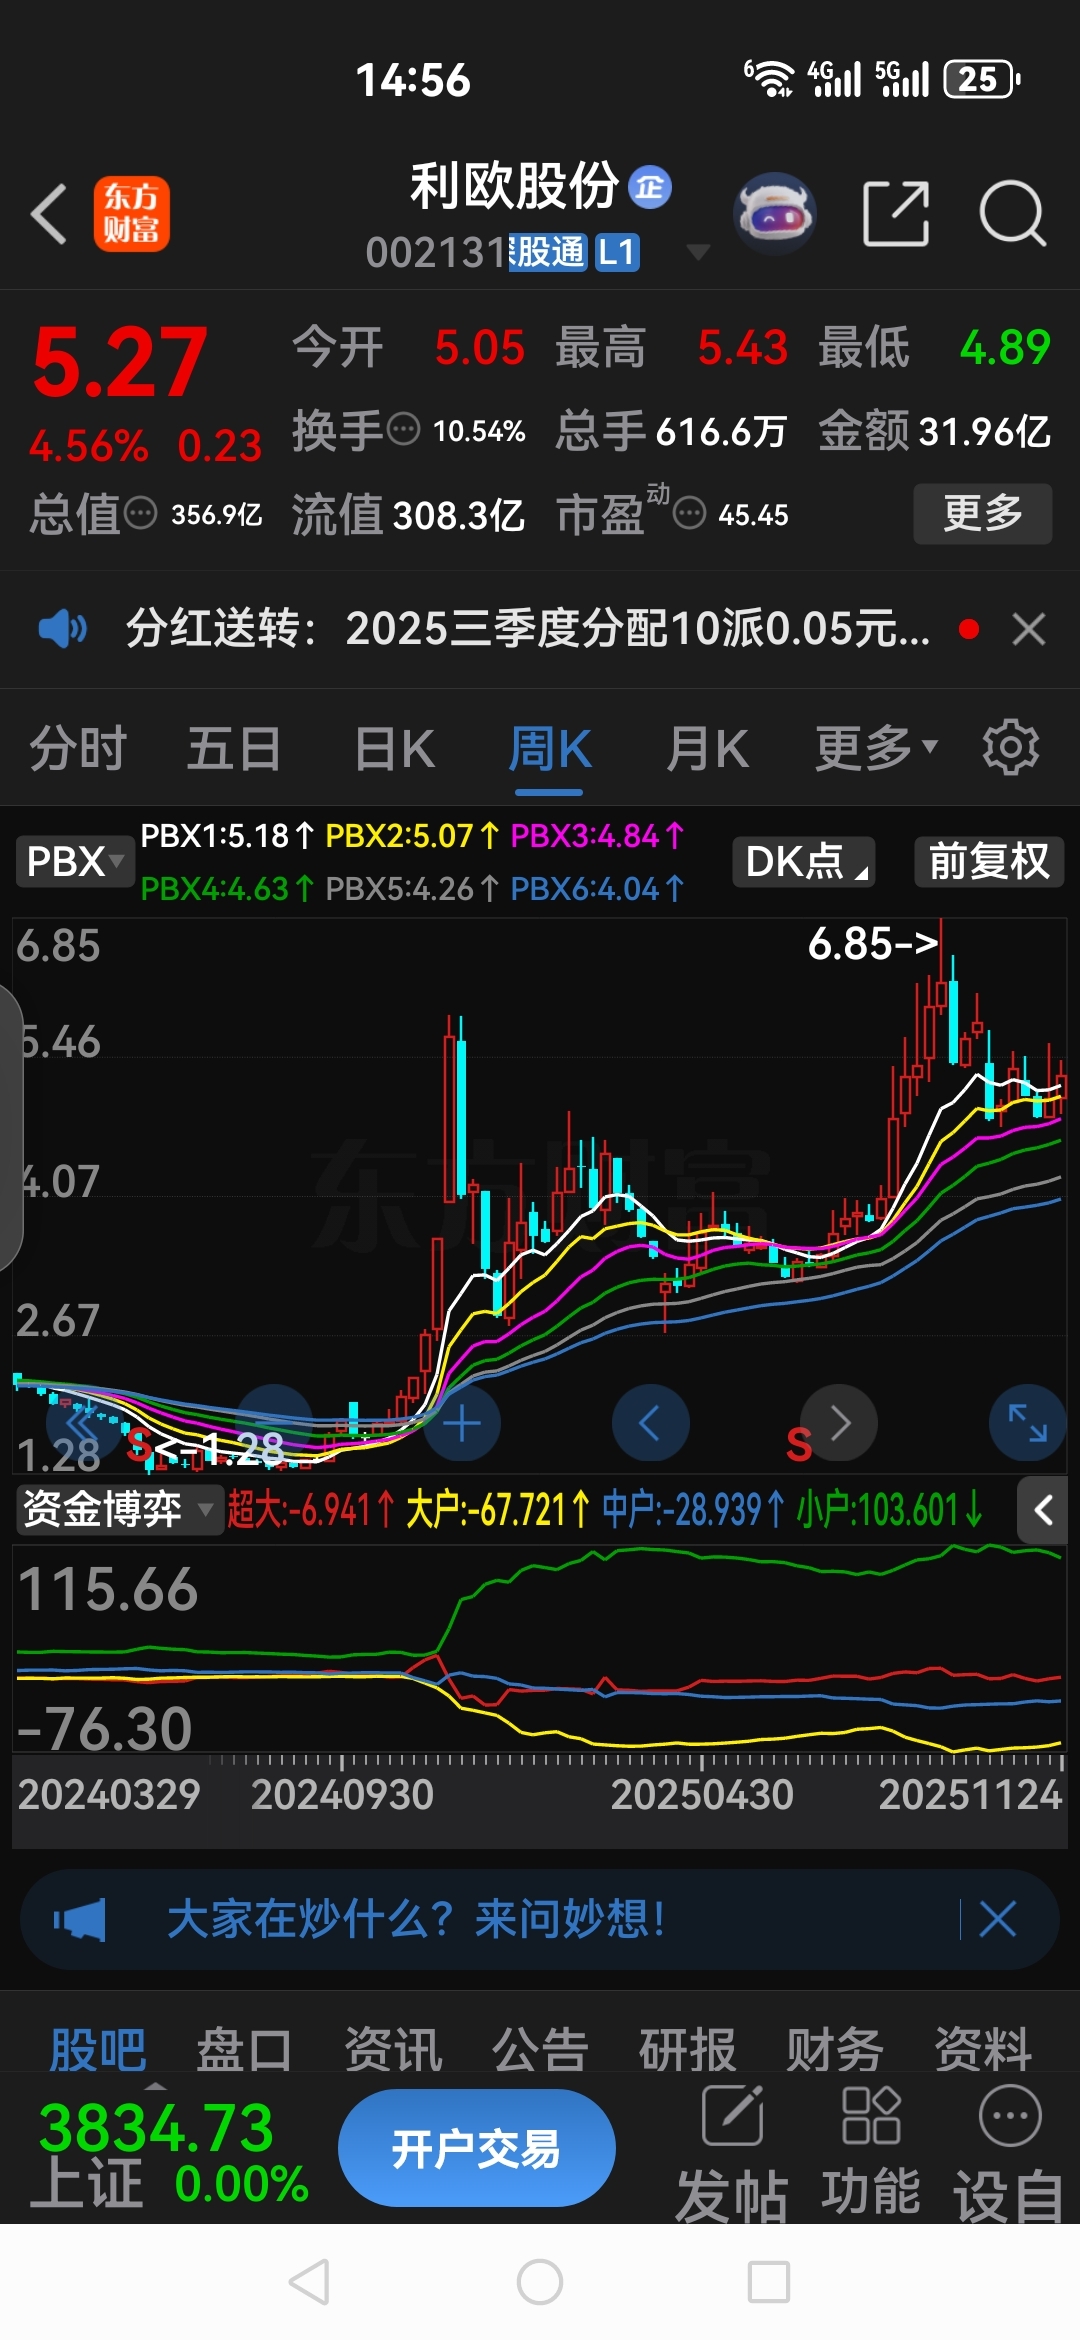The width and height of the screenshot is (1080, 2340).
Task: Move chart left with the arrow button
Action: tap(650, 1423)
